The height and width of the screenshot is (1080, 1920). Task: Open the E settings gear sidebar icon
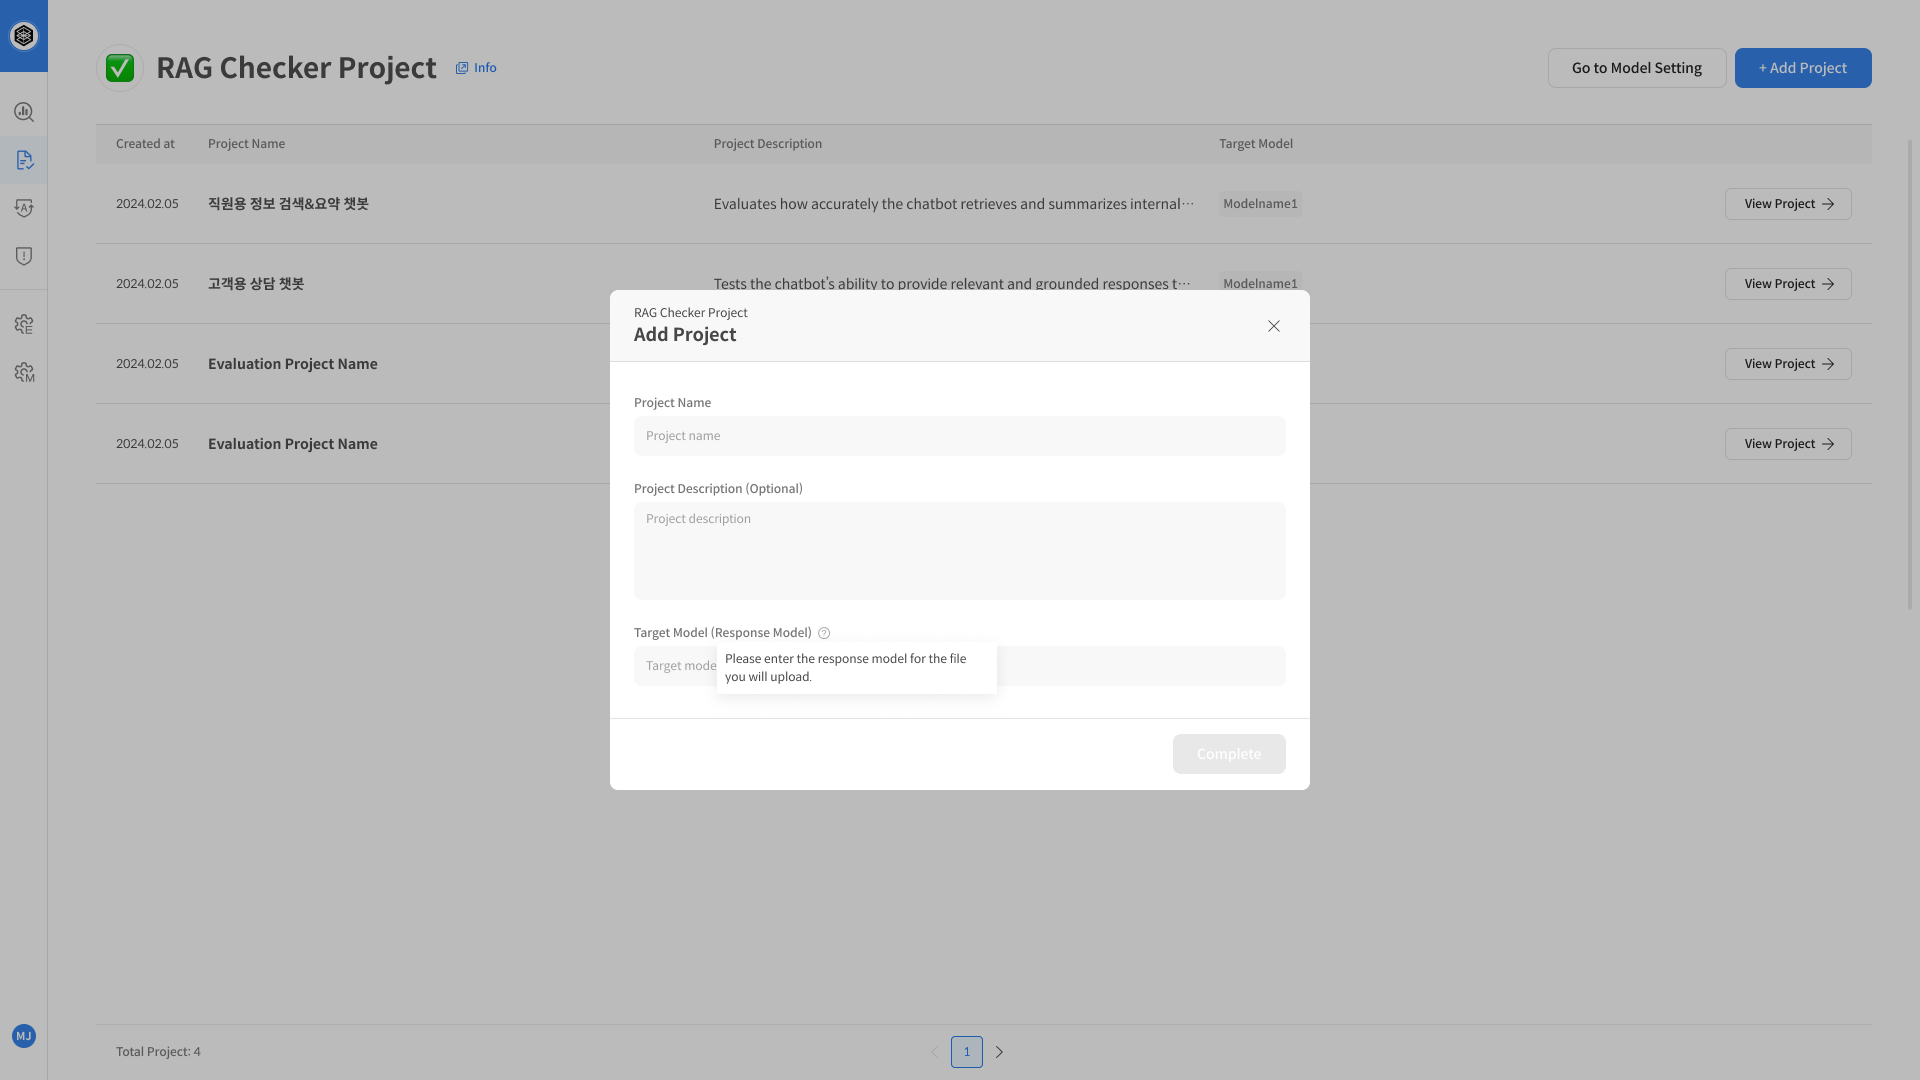pos(24,324)
